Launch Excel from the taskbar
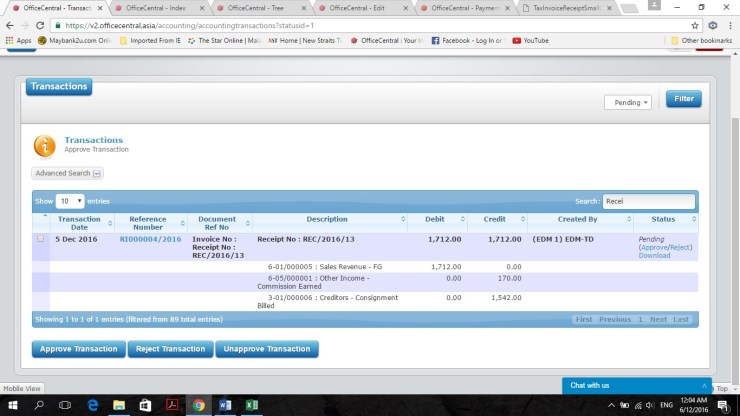The image size is (740, 416). click(x=252, y=405)
